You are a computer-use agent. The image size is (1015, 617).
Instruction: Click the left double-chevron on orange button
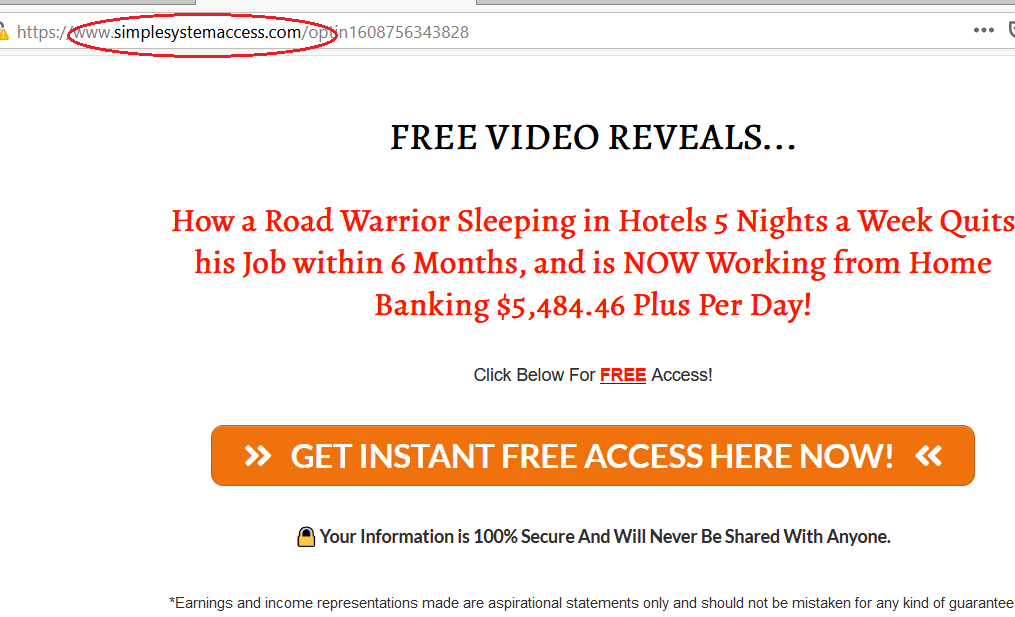tap(257, 456)
